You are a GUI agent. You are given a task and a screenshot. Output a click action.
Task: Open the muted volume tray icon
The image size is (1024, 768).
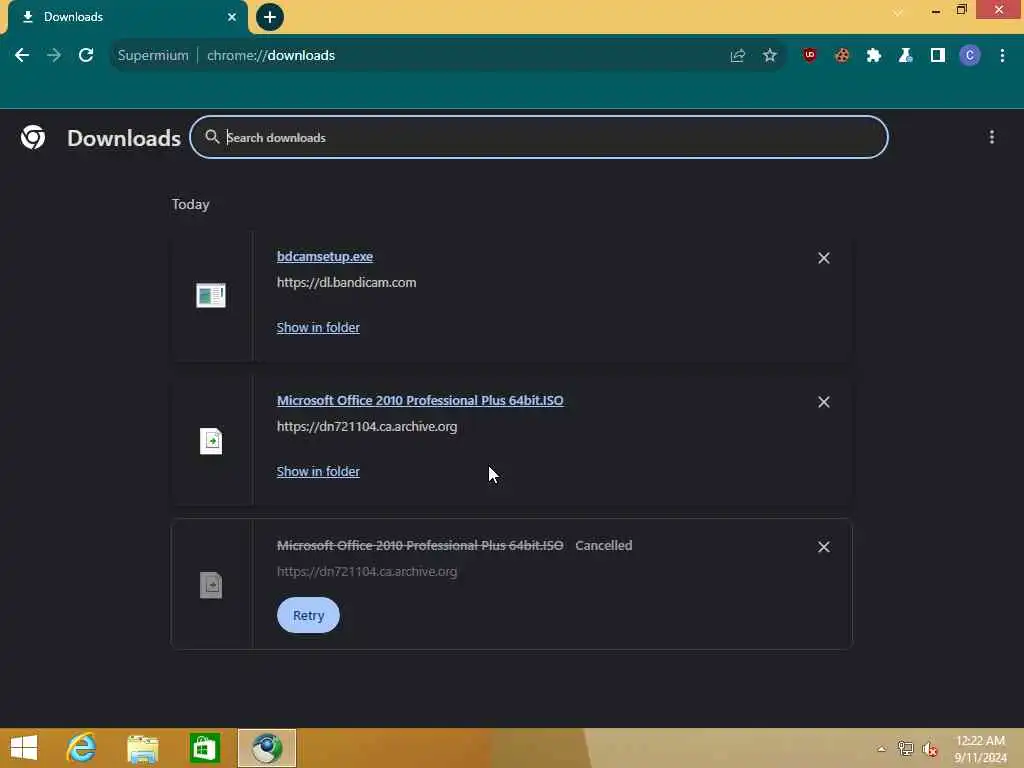pyautogui.click(x=930, y=749)
